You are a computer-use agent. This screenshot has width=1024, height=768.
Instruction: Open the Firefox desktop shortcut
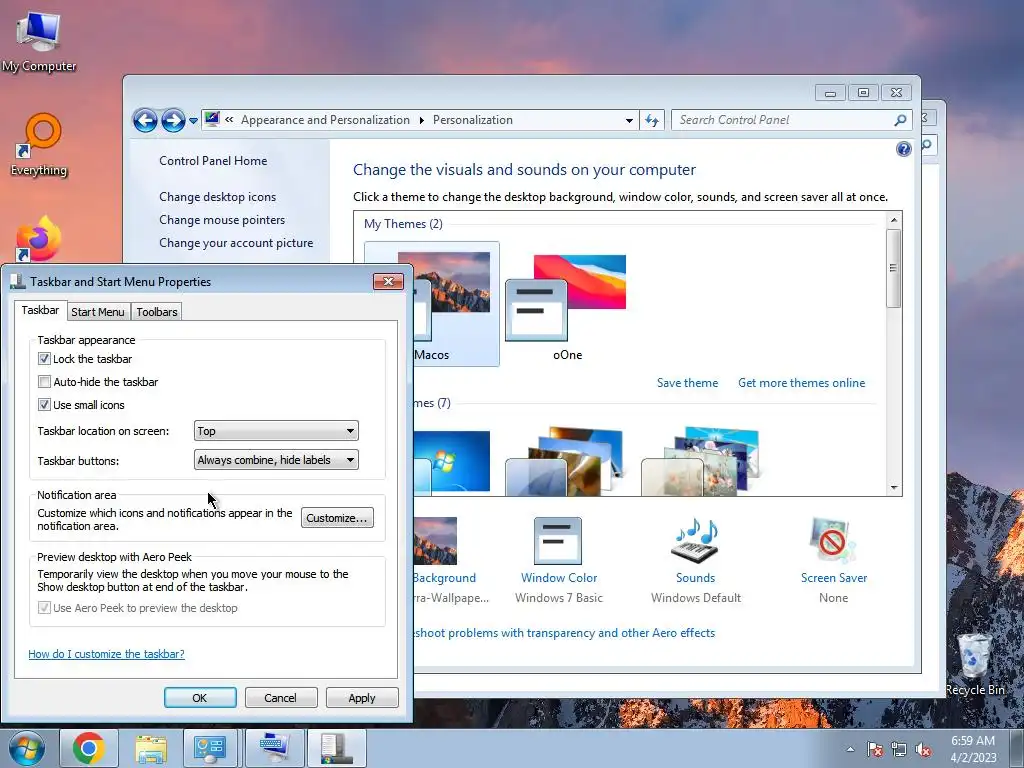click(39, 239)
